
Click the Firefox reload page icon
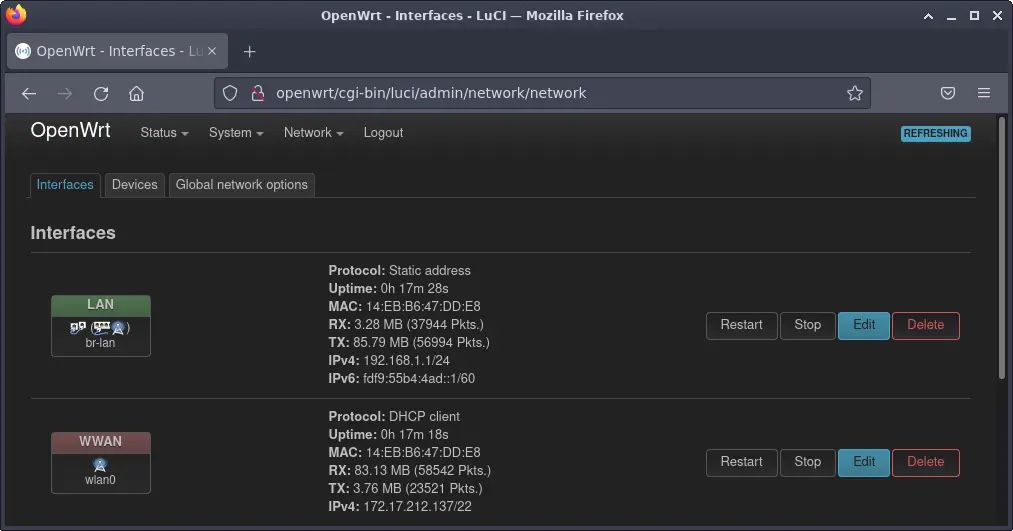(101, 93)
